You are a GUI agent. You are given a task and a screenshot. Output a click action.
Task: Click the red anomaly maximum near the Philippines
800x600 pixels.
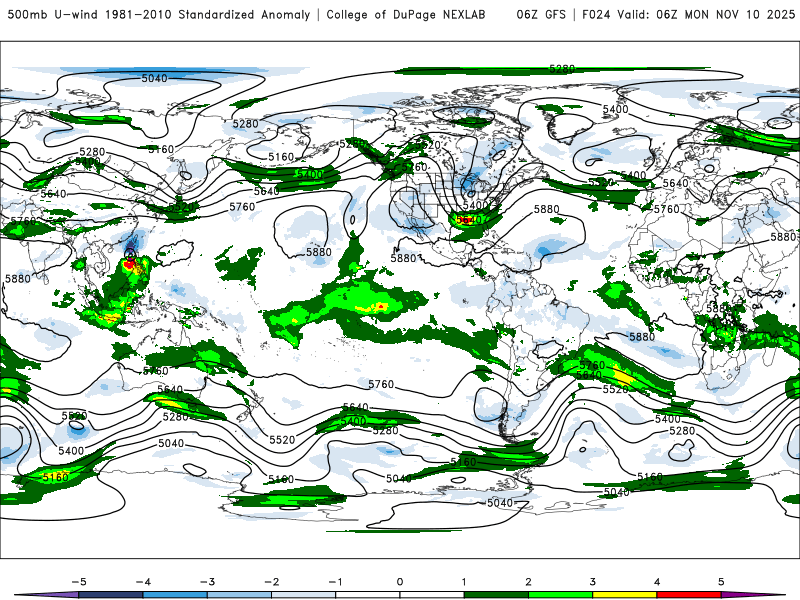pyautogui.click(x=130, y=264)
